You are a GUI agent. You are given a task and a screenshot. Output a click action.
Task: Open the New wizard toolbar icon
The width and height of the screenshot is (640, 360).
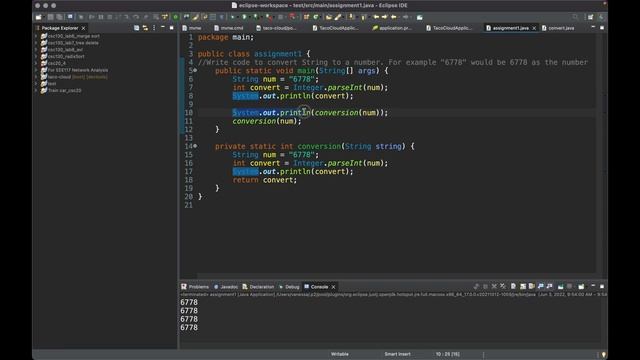pos(38,17)
